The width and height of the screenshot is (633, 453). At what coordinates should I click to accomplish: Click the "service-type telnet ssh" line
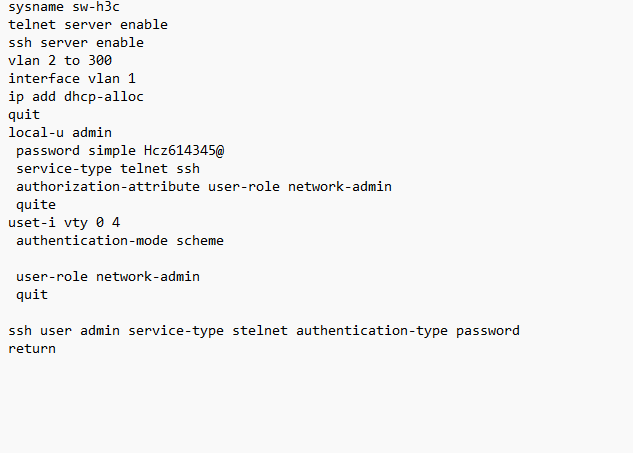[108, 169]
